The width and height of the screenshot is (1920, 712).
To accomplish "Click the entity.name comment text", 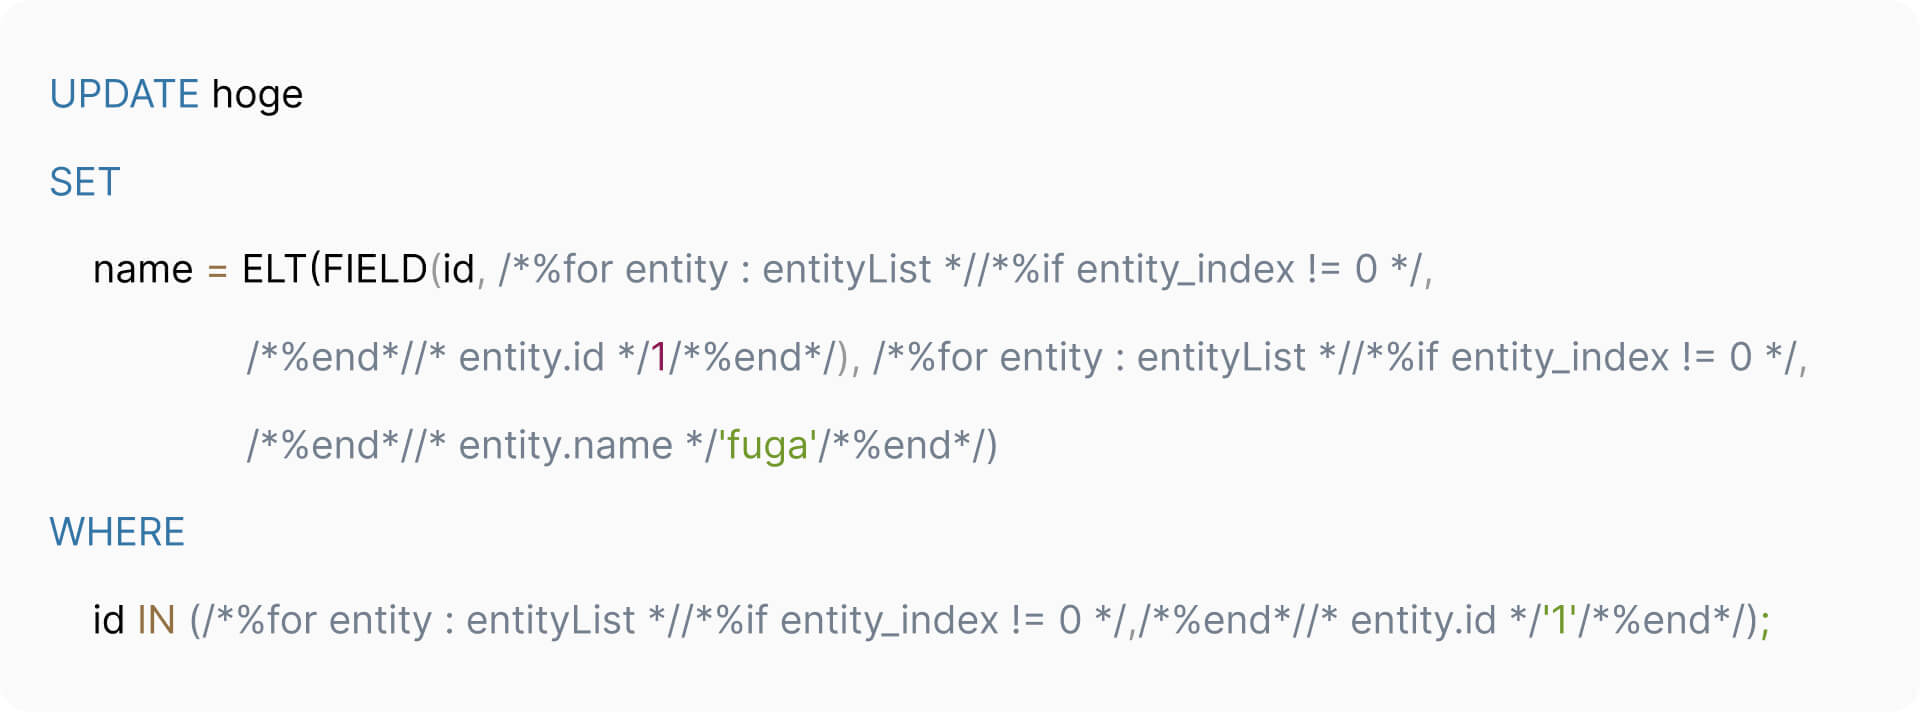I will click(565, 445).
